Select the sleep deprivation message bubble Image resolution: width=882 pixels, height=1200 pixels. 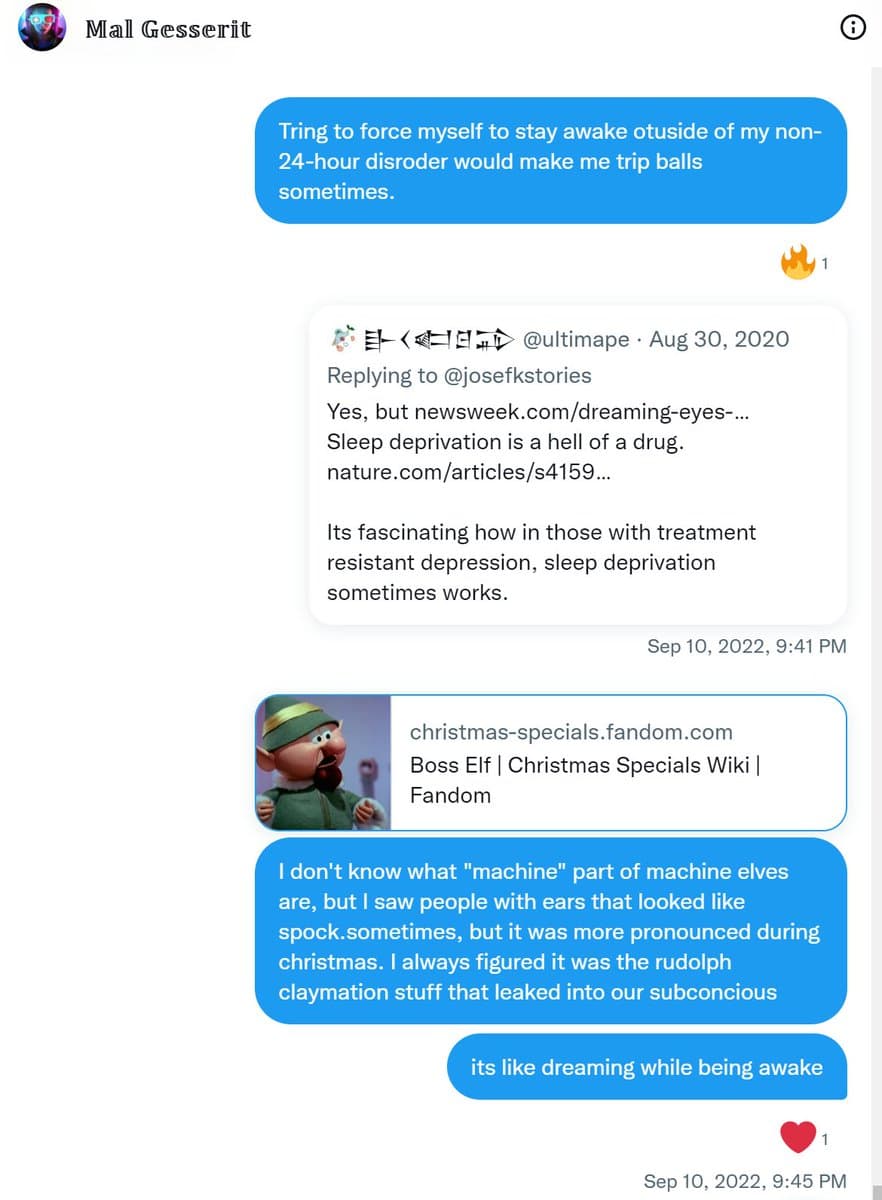pos(551,160)
